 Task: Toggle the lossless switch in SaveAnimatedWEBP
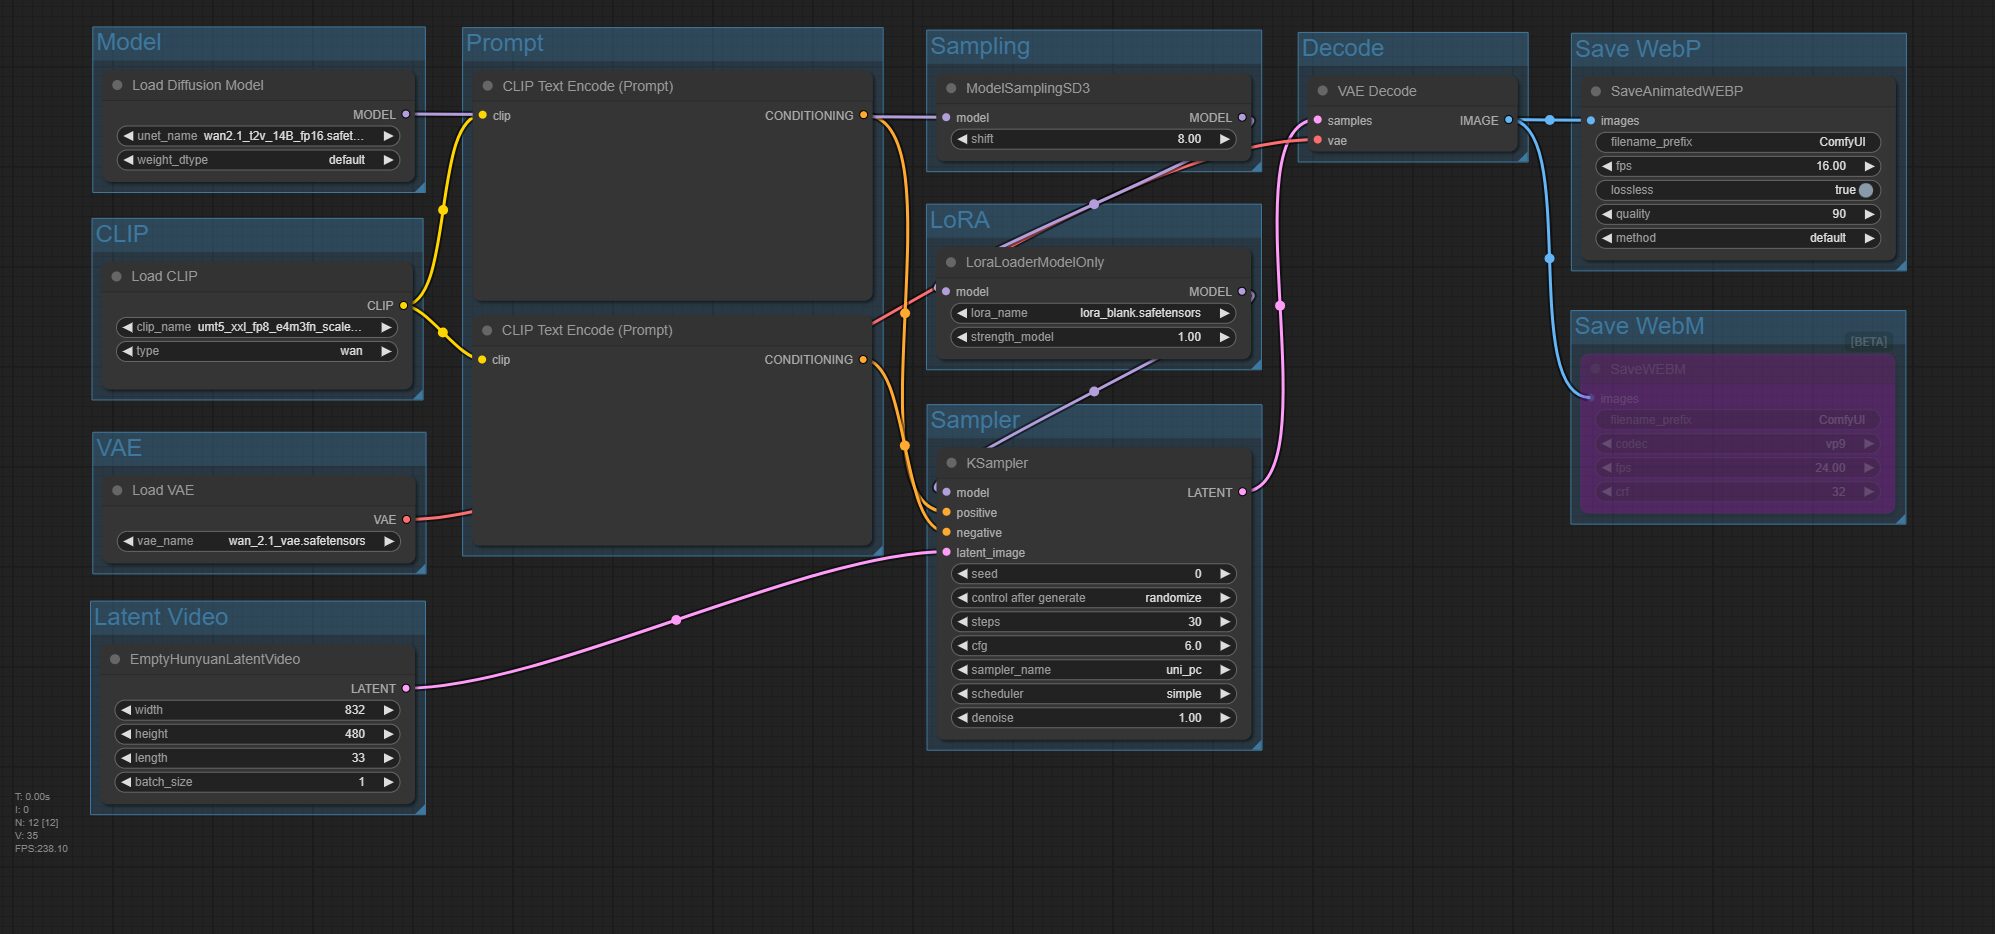[x=1865, y=190]
